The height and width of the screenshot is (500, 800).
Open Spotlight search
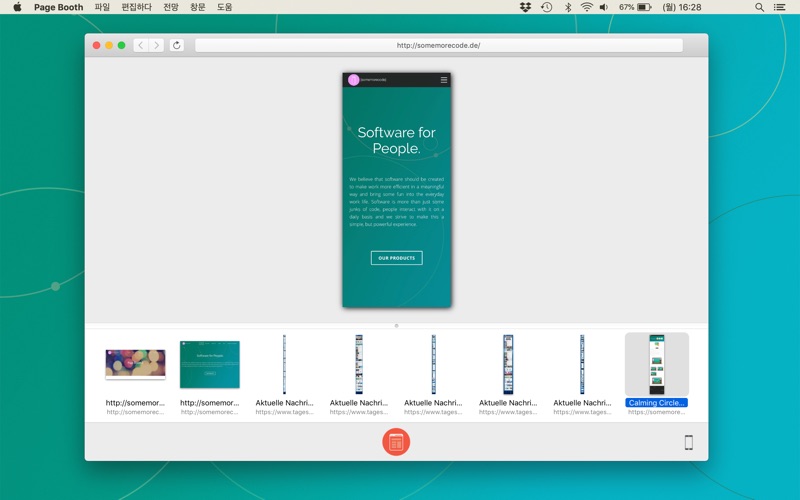pyautogui.click(x=759, y=7)
